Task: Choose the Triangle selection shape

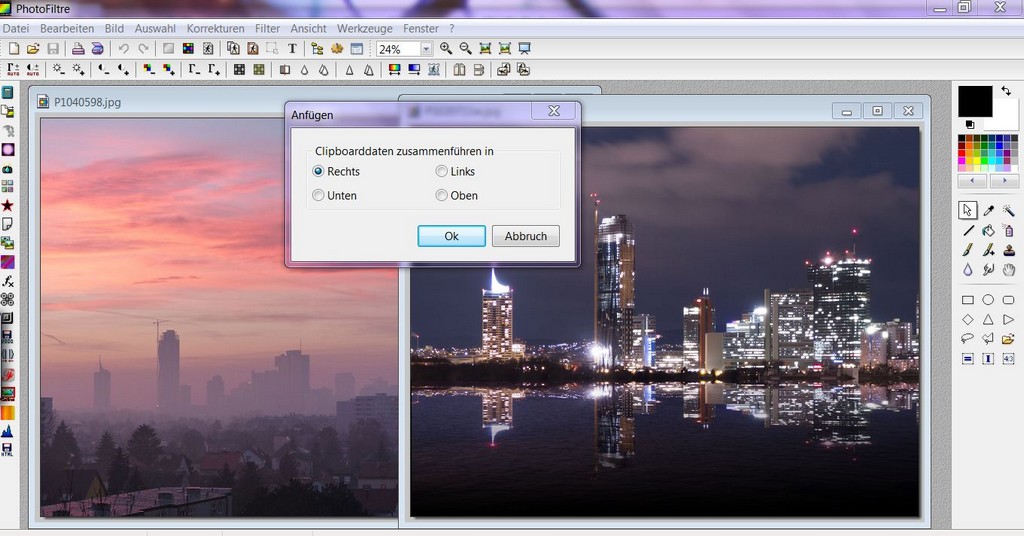Action: point(988,319)
